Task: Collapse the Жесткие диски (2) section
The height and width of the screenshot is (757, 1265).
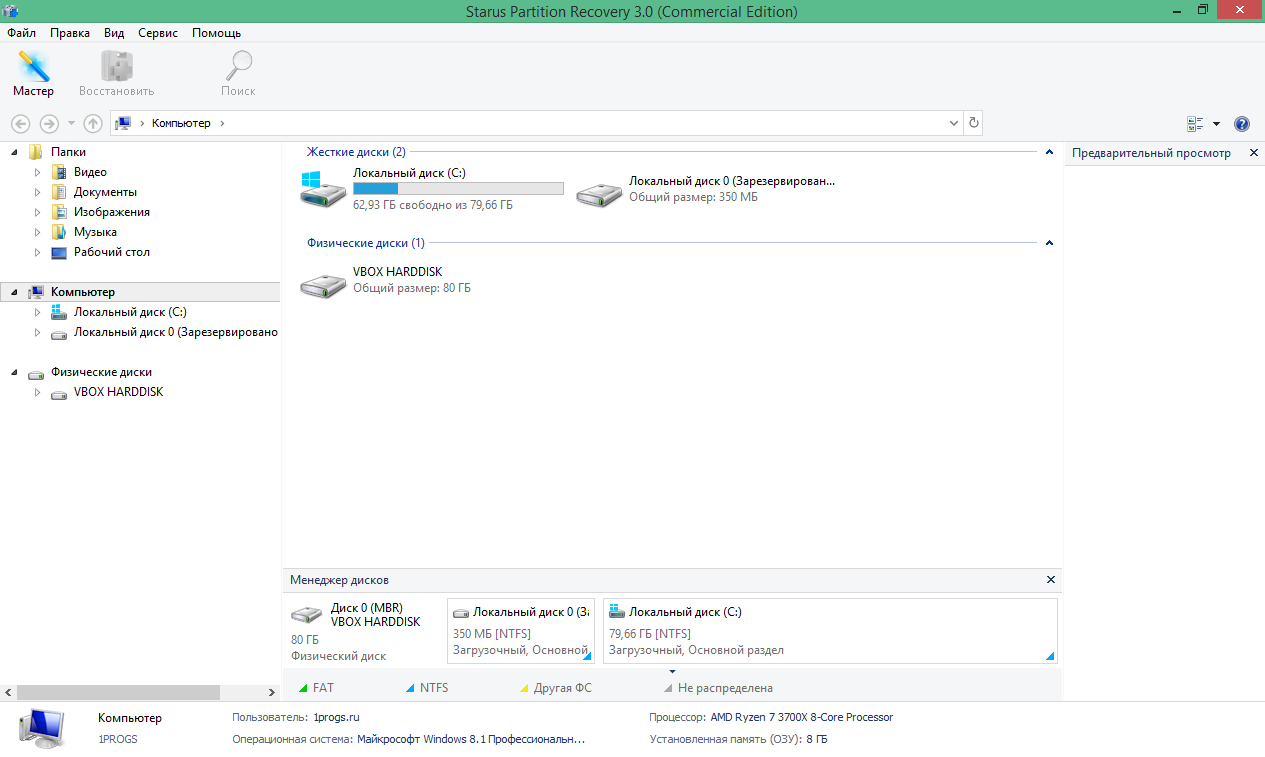Action: (x=1049, y=152)
